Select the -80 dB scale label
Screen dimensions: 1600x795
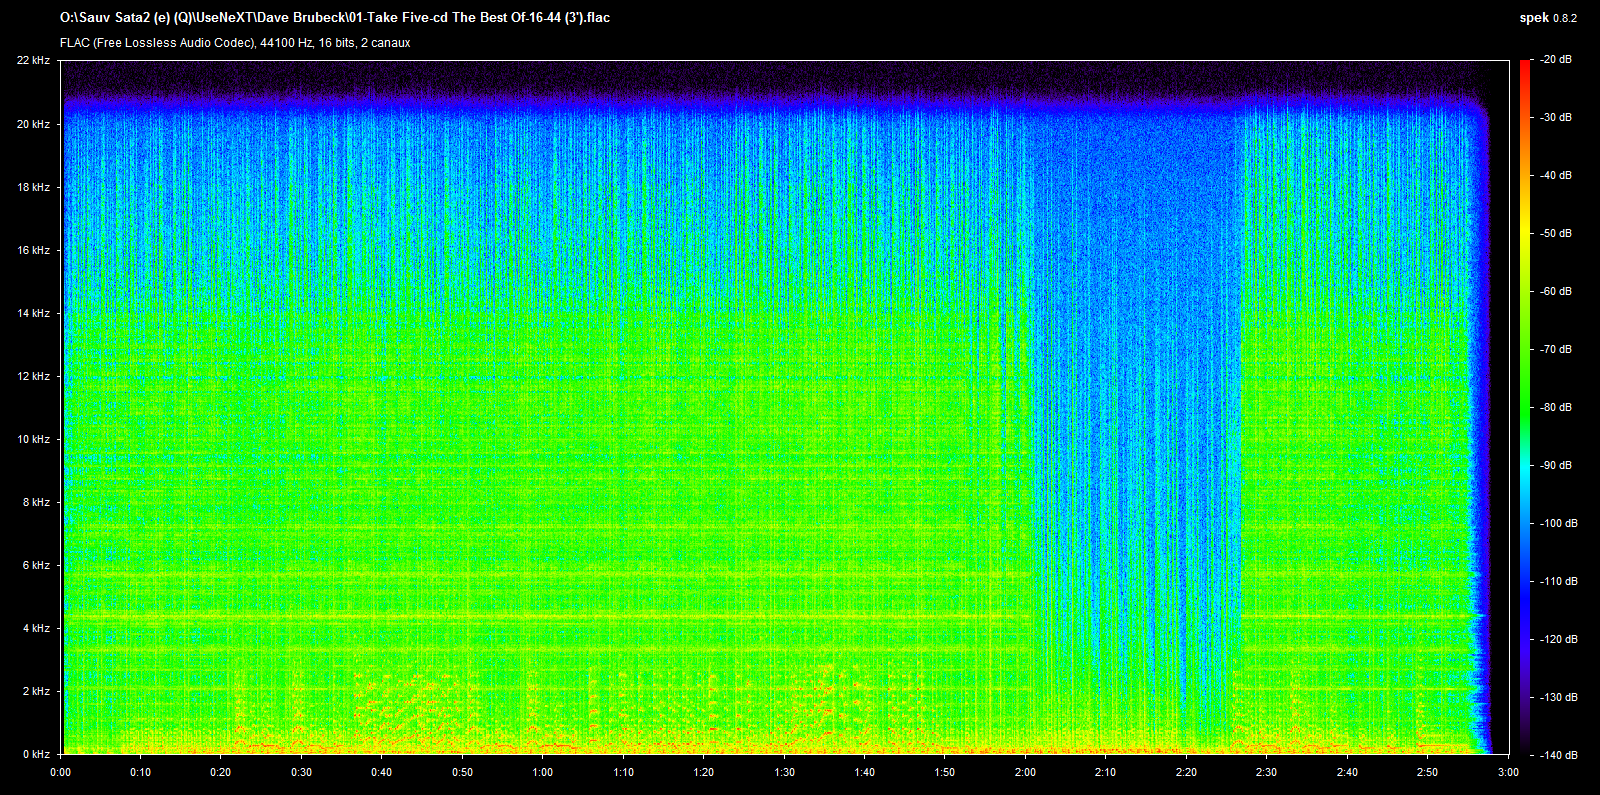click(x=1556, y=408)
